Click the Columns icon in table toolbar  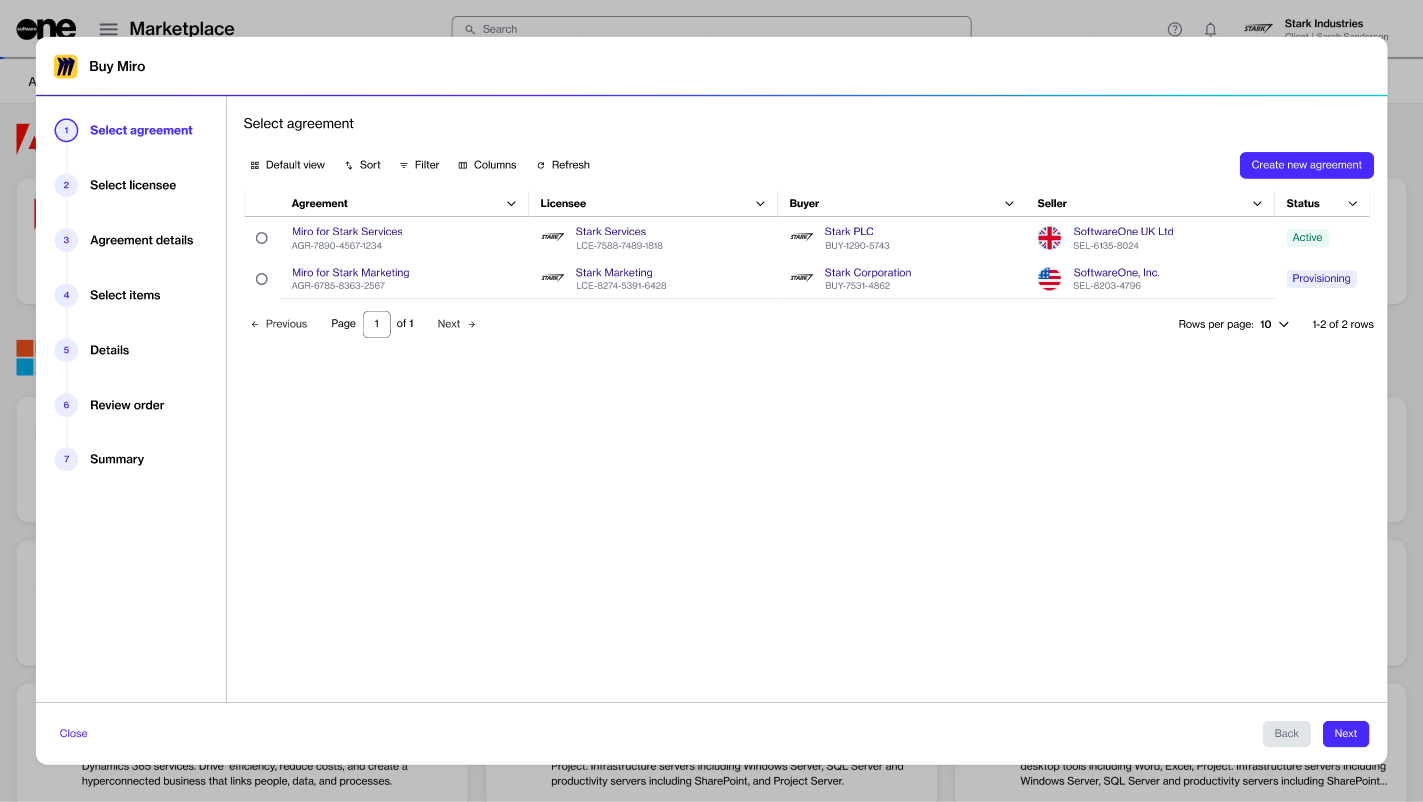click(x=463, y=165)
